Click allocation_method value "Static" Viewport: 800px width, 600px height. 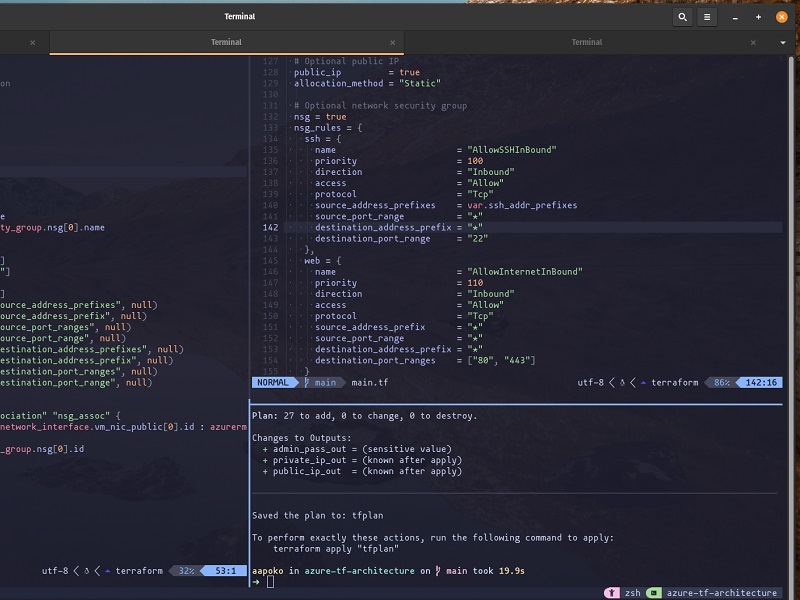pyautogui.click(x=420, y=84)
